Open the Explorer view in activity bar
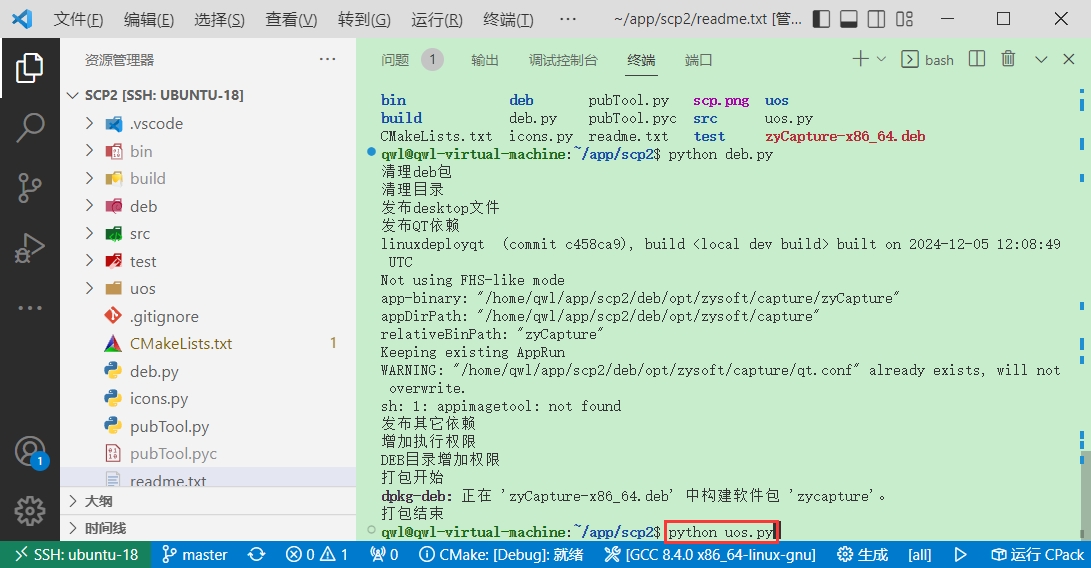This screenshot has width=1091, height=568. tap(29, 68)
